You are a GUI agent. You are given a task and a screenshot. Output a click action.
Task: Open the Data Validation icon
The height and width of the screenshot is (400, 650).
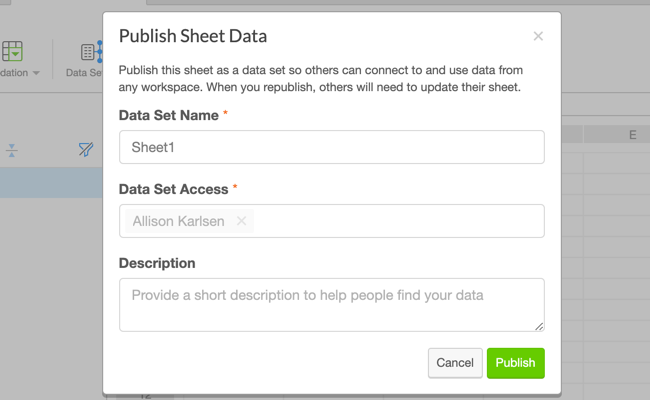point(13,51)
